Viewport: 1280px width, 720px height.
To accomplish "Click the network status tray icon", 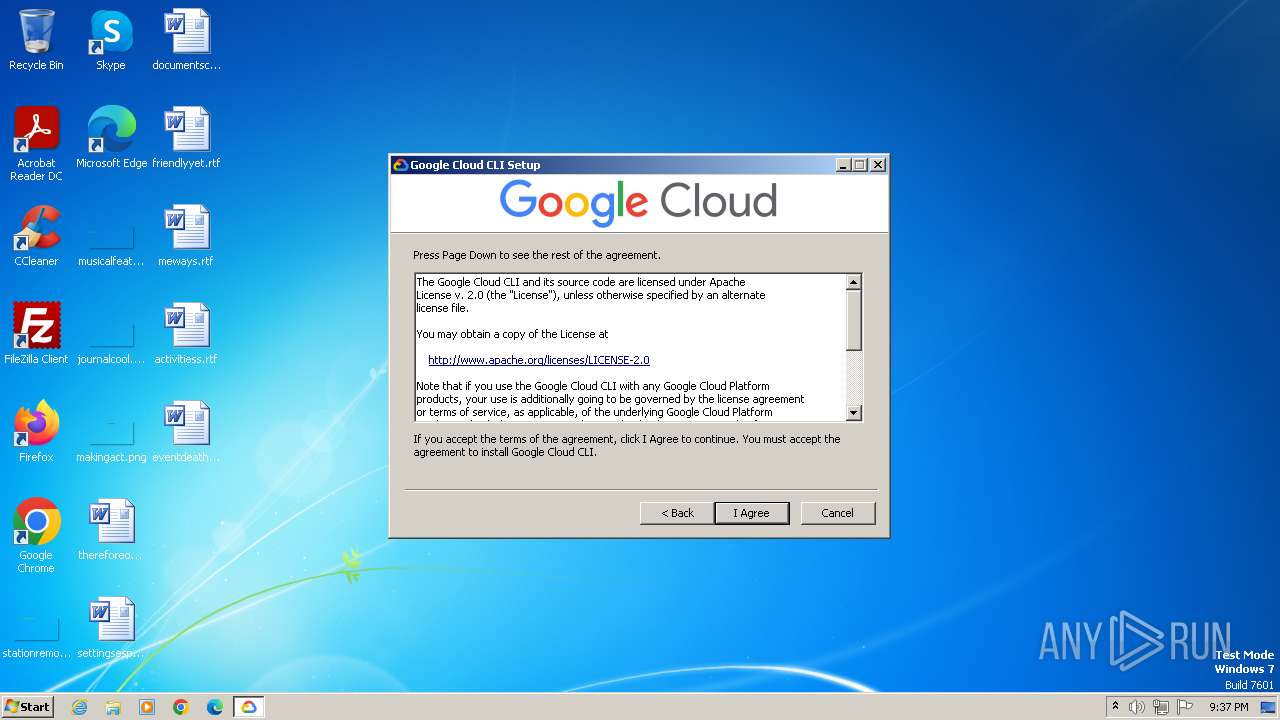I will [x=1161, y=707].
